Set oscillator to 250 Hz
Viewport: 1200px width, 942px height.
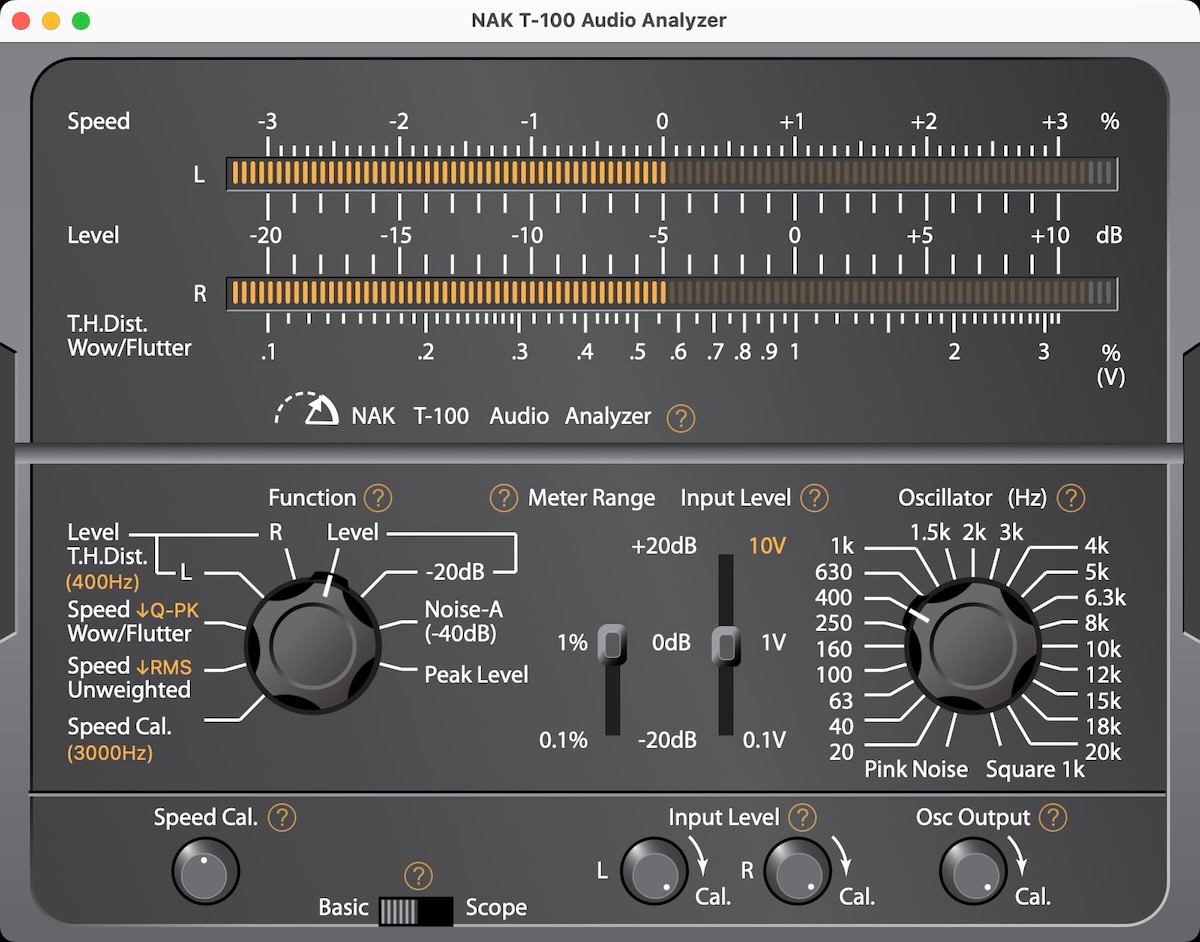834,623
